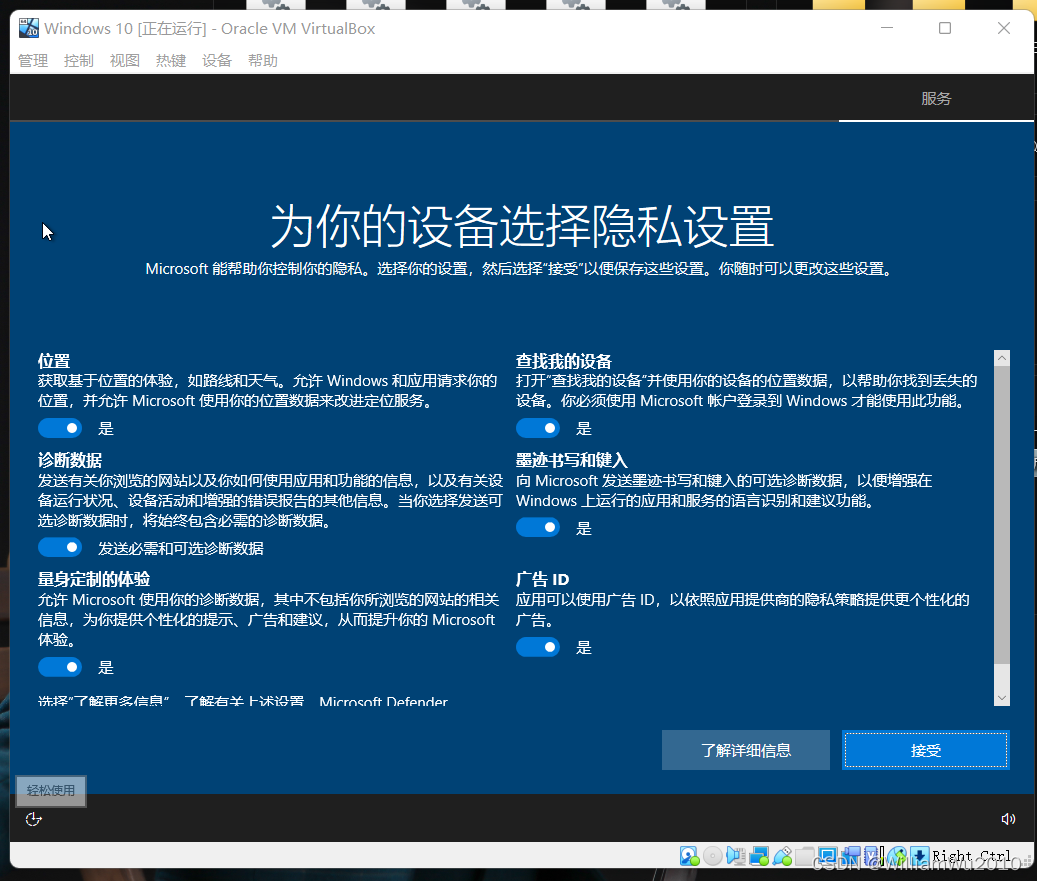The image size is (1037, 881).
Task: Click the optical disc status icon
Action: (x=713, y=856)
